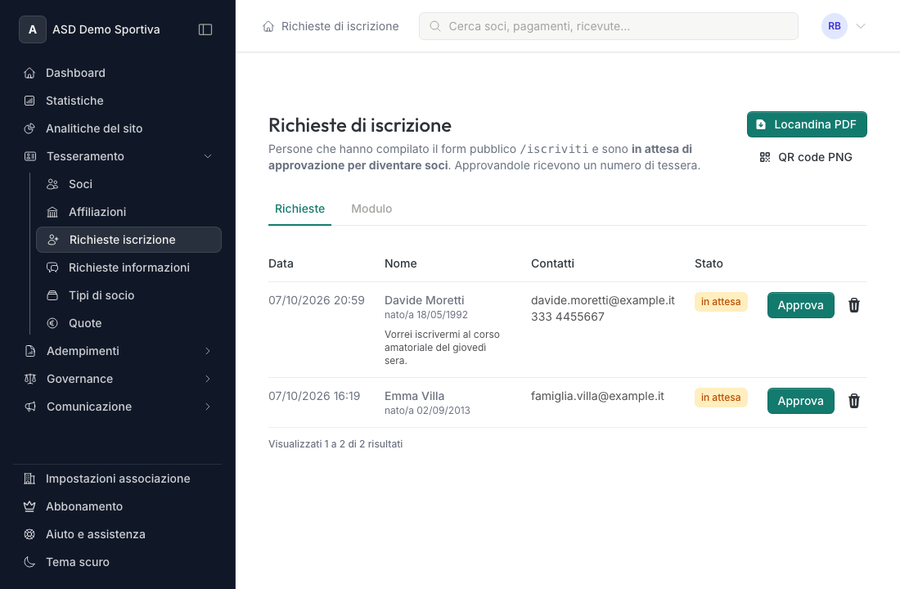Click the Richieste iscrizione user-plus icon
The height and width of the screenshot is (589, 900).
click(x=53, y=240)
